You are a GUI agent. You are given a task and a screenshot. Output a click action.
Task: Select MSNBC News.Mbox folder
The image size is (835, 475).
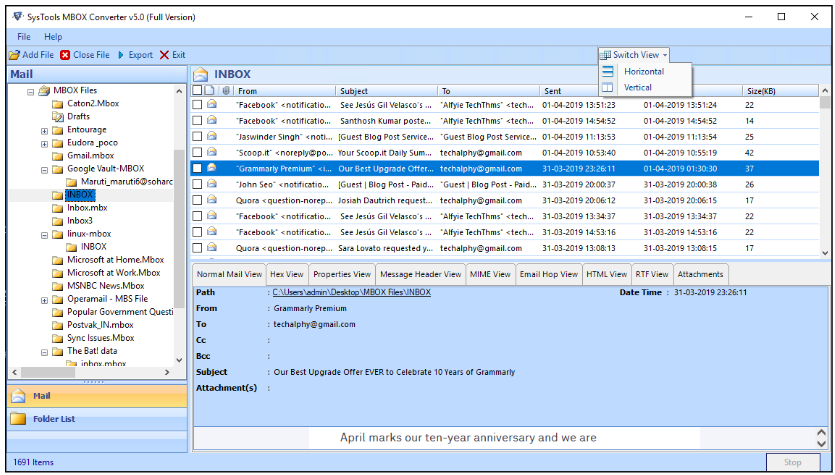click(105, 286)
